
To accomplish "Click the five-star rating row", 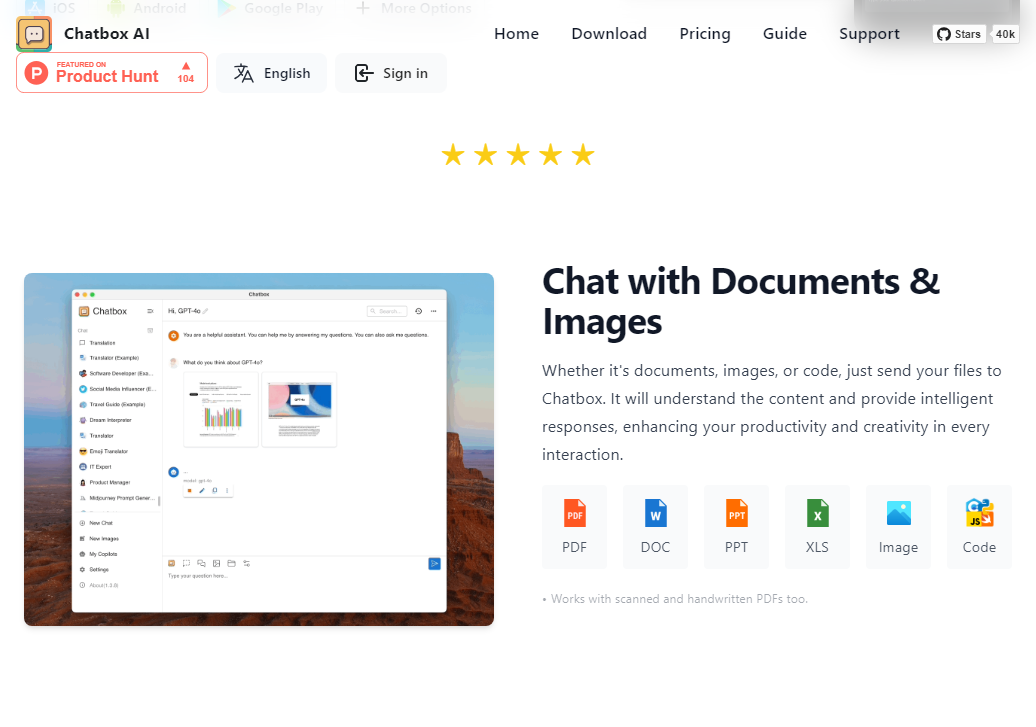I will (518, 155).
